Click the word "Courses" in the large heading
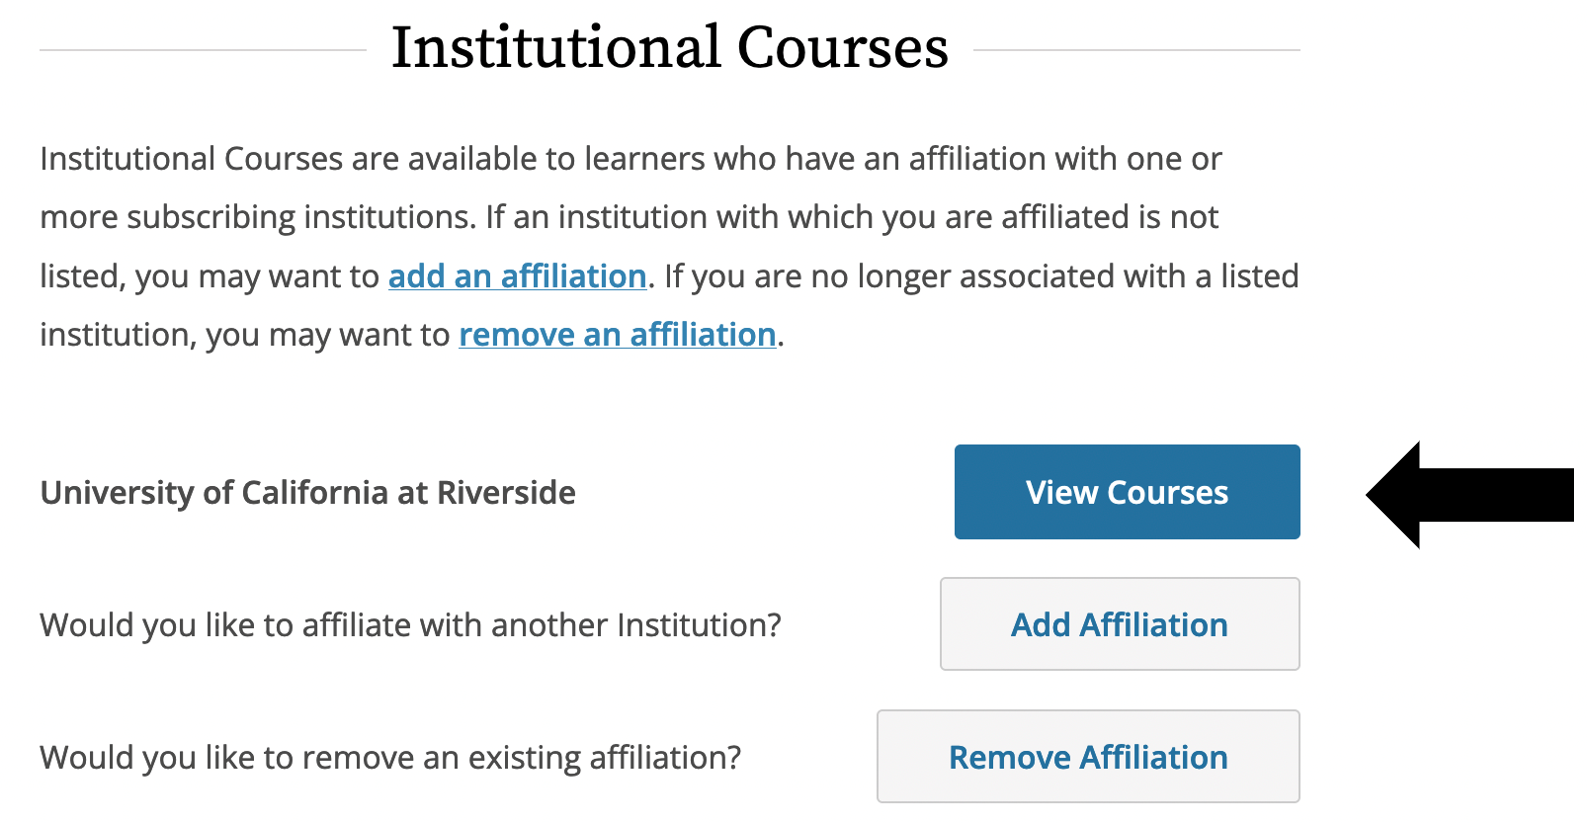The image size is (1587, 823). pyautogui.click(x=842, y=47)
